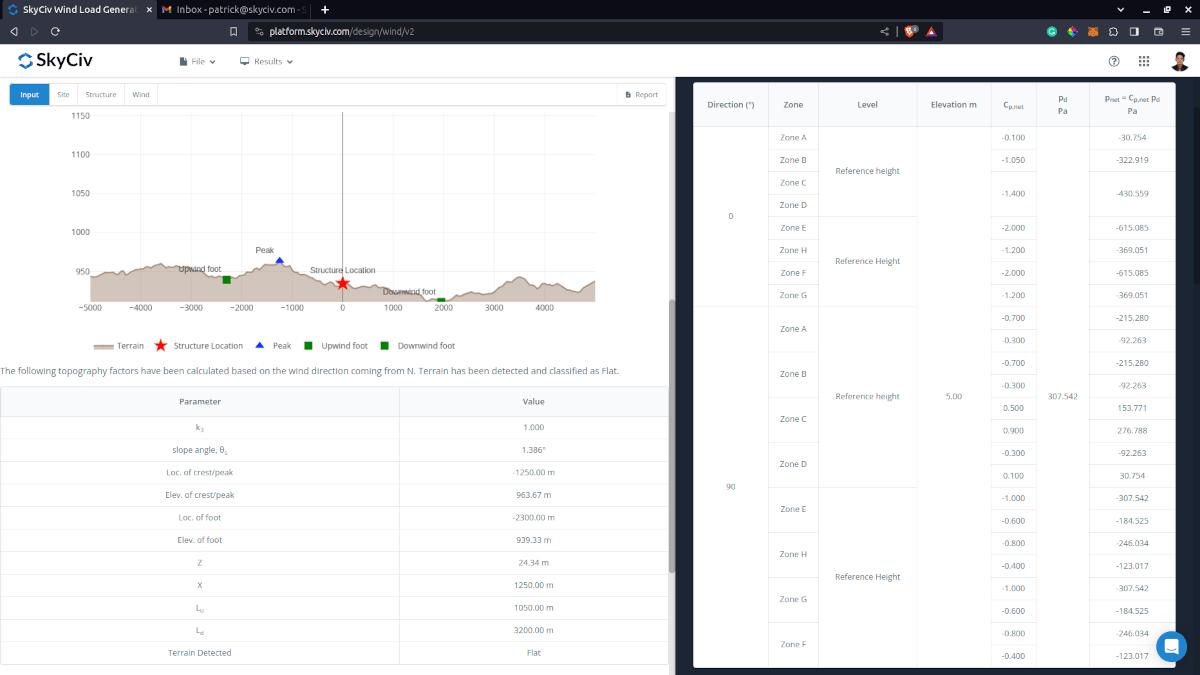Click the Report button
The image size is (1200, 675).
point(641,95)
